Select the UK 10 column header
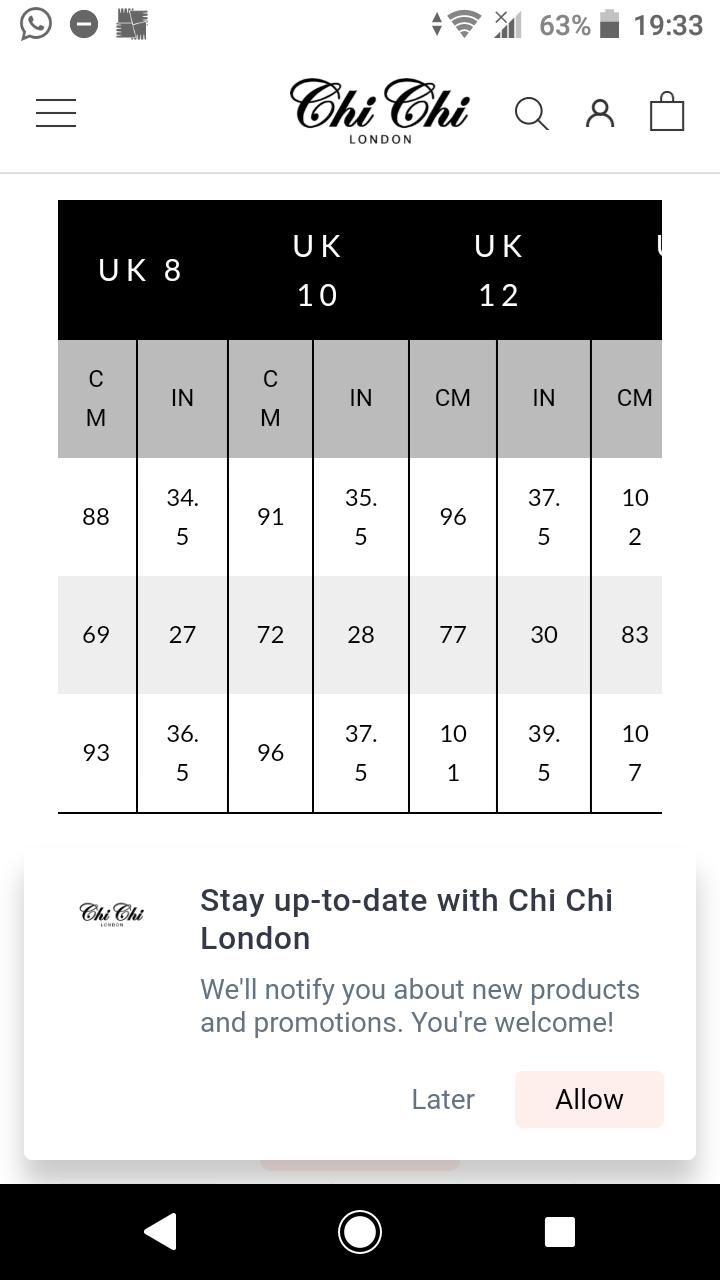Screen dimensions: 720x1280 pyautogui.click(x=318, y=270)
